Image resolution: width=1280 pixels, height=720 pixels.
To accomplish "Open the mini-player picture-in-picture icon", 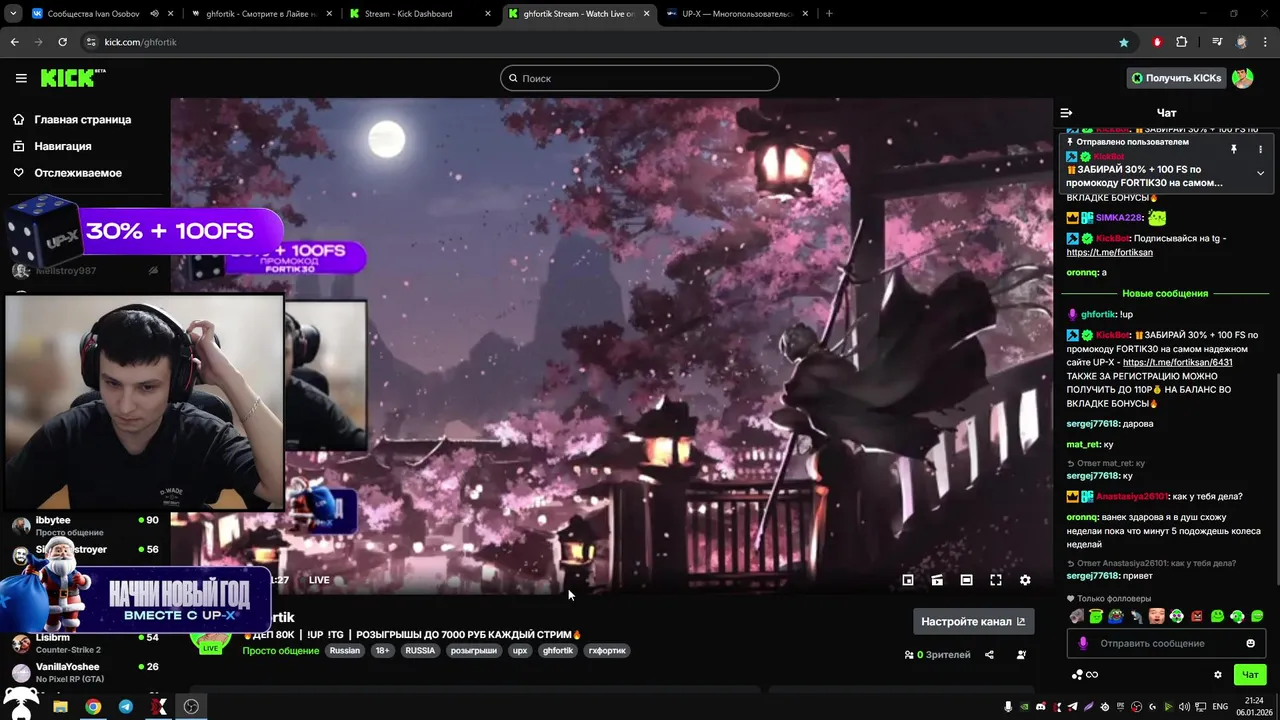I will (908, 580).
